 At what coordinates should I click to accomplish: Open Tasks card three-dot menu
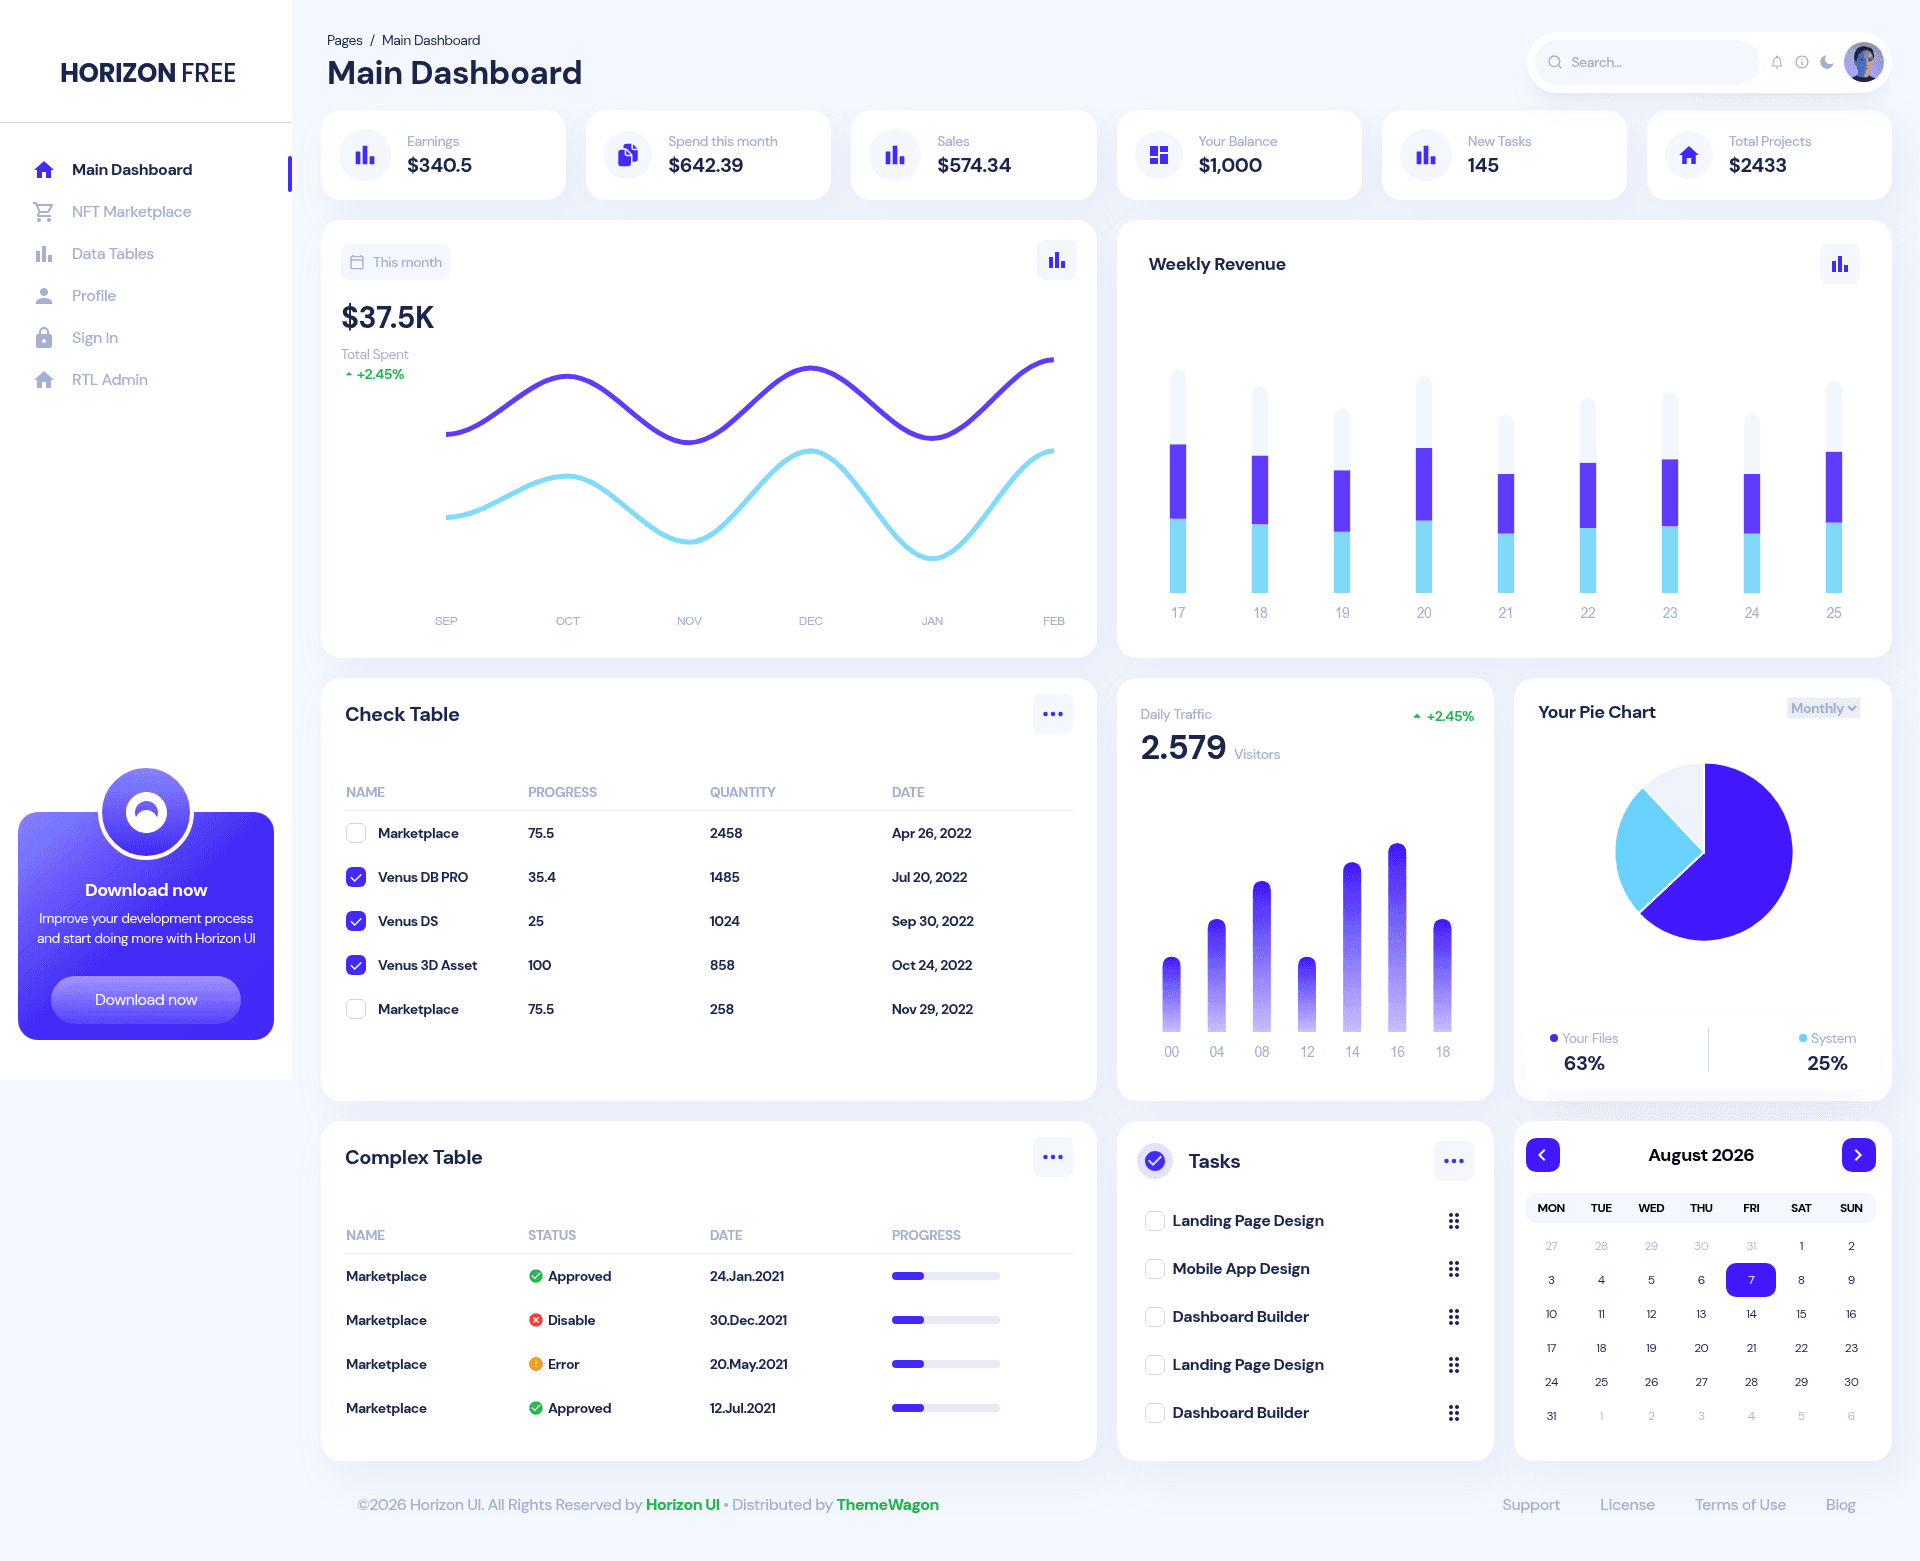click(1454, 1161)
